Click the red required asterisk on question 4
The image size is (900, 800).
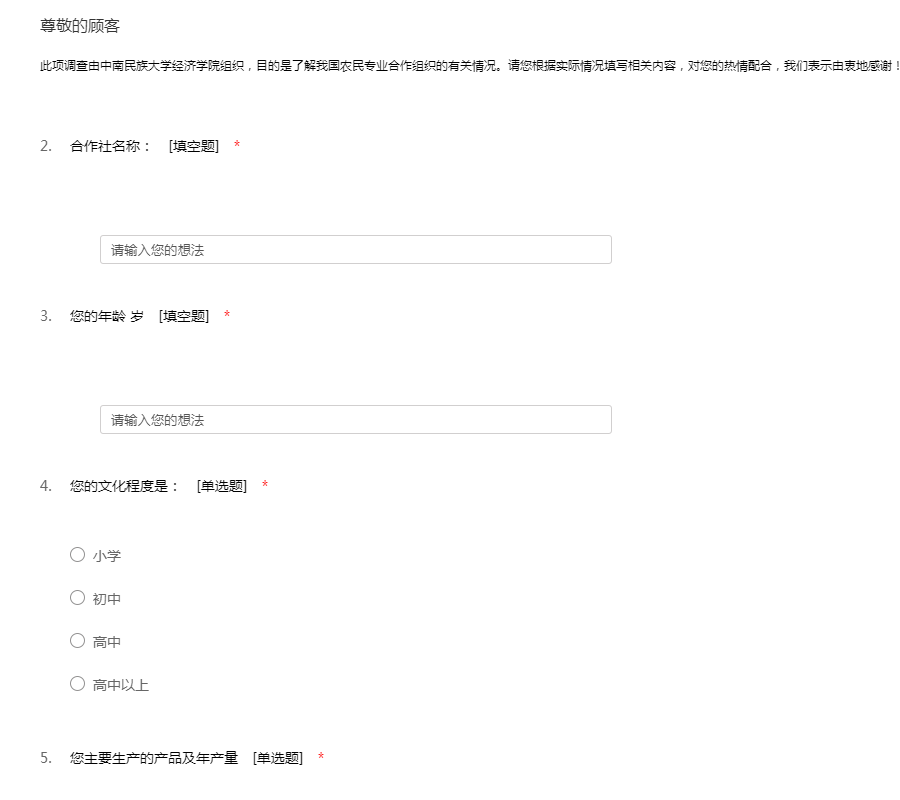(265, 486)
